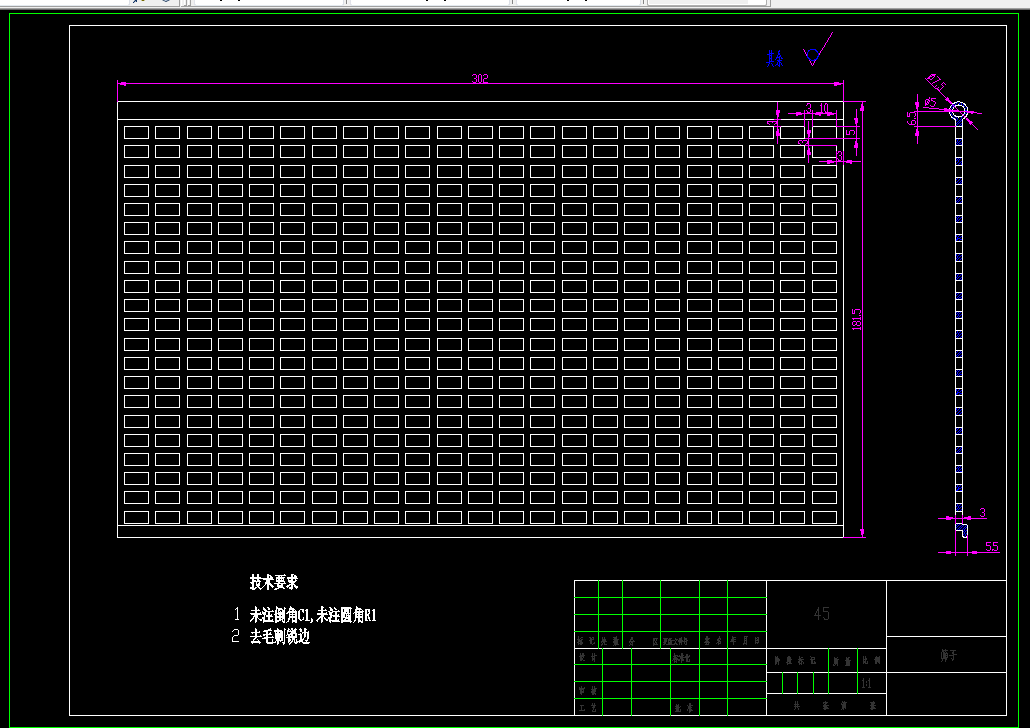Select the 工艺 cell in title block
Image resolution: width=1030 pixels, height=728 pixels.
[588, 708]
